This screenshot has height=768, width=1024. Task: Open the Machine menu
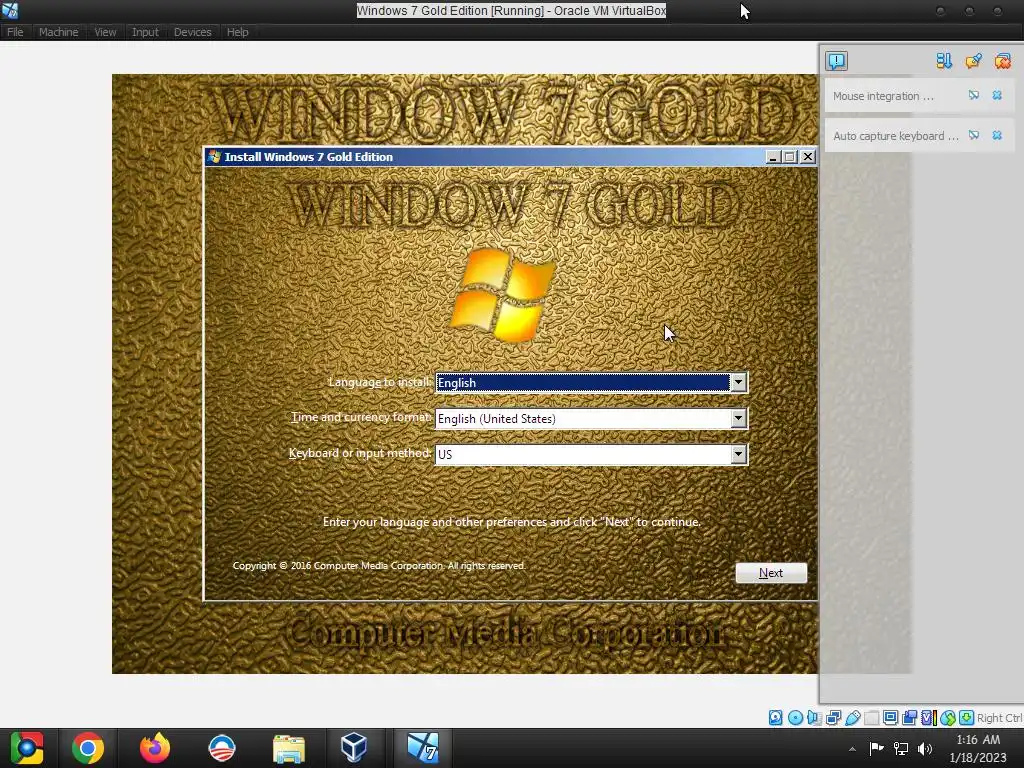(x=58, y=32)
